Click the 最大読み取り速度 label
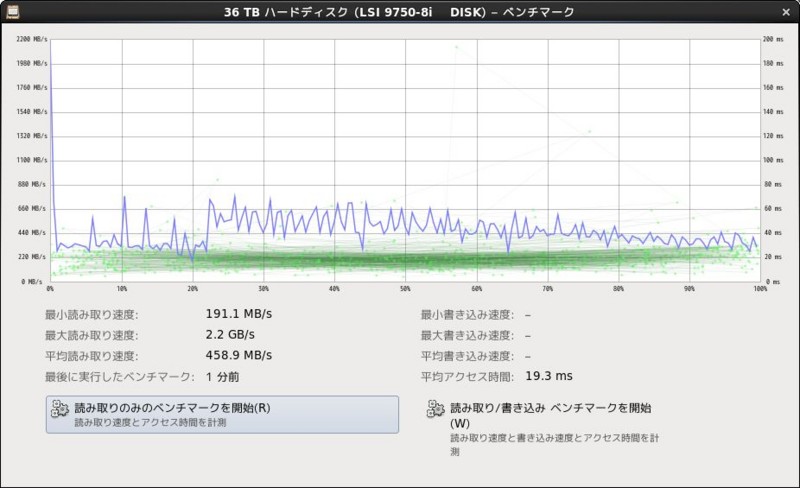The width and height of the screenshot is (800, 488). [x=91, y=335]
